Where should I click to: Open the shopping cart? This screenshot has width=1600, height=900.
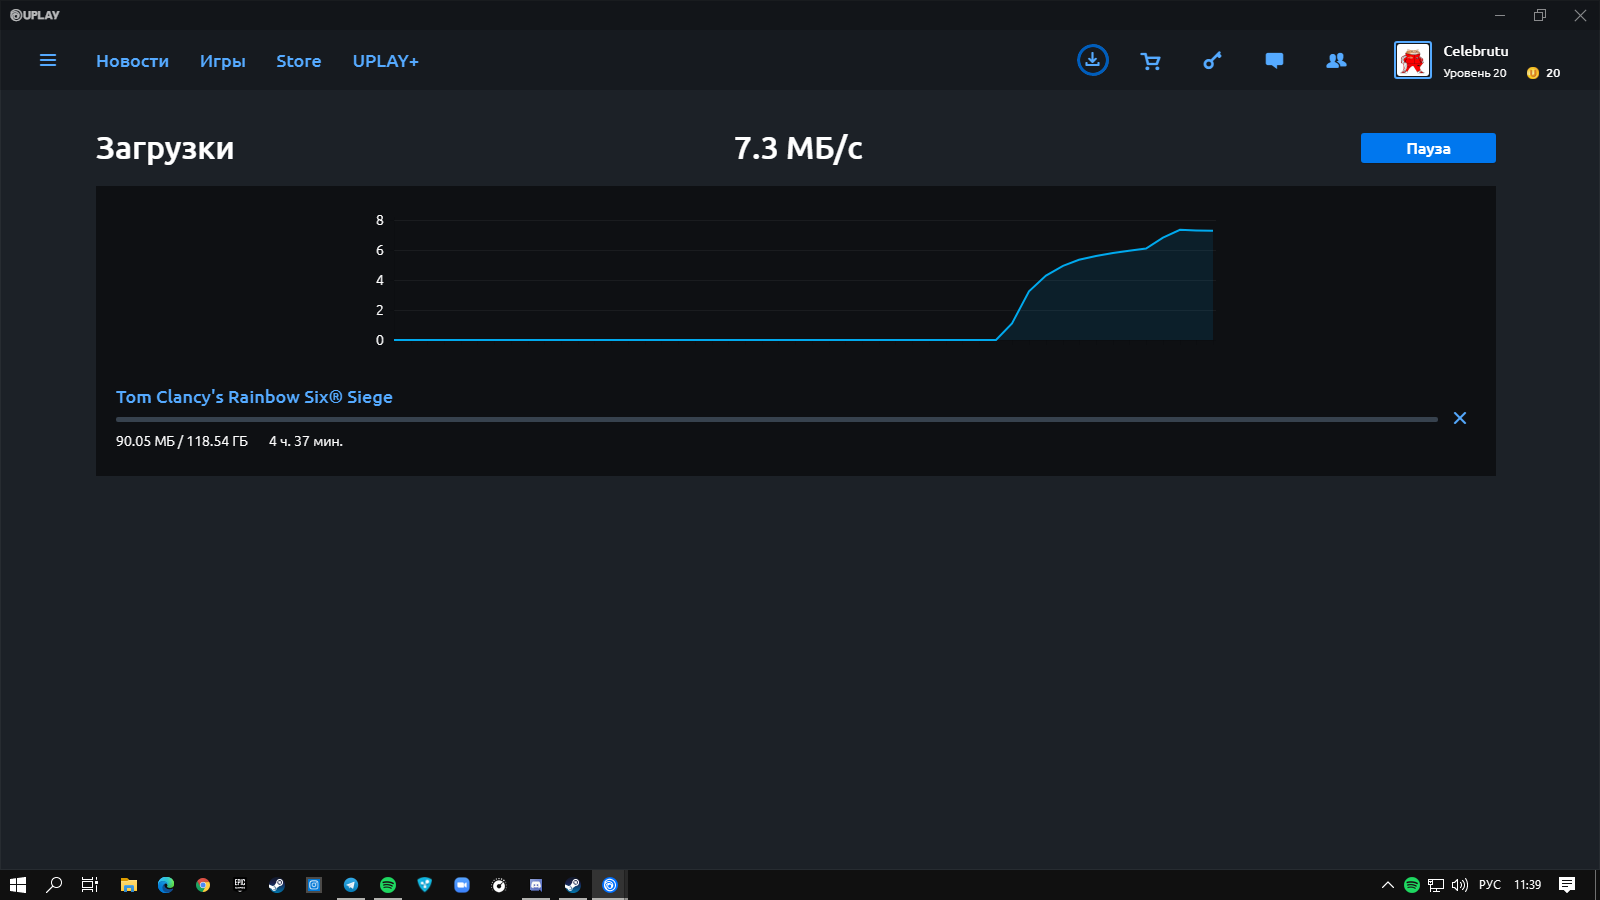coord(1151,61)
